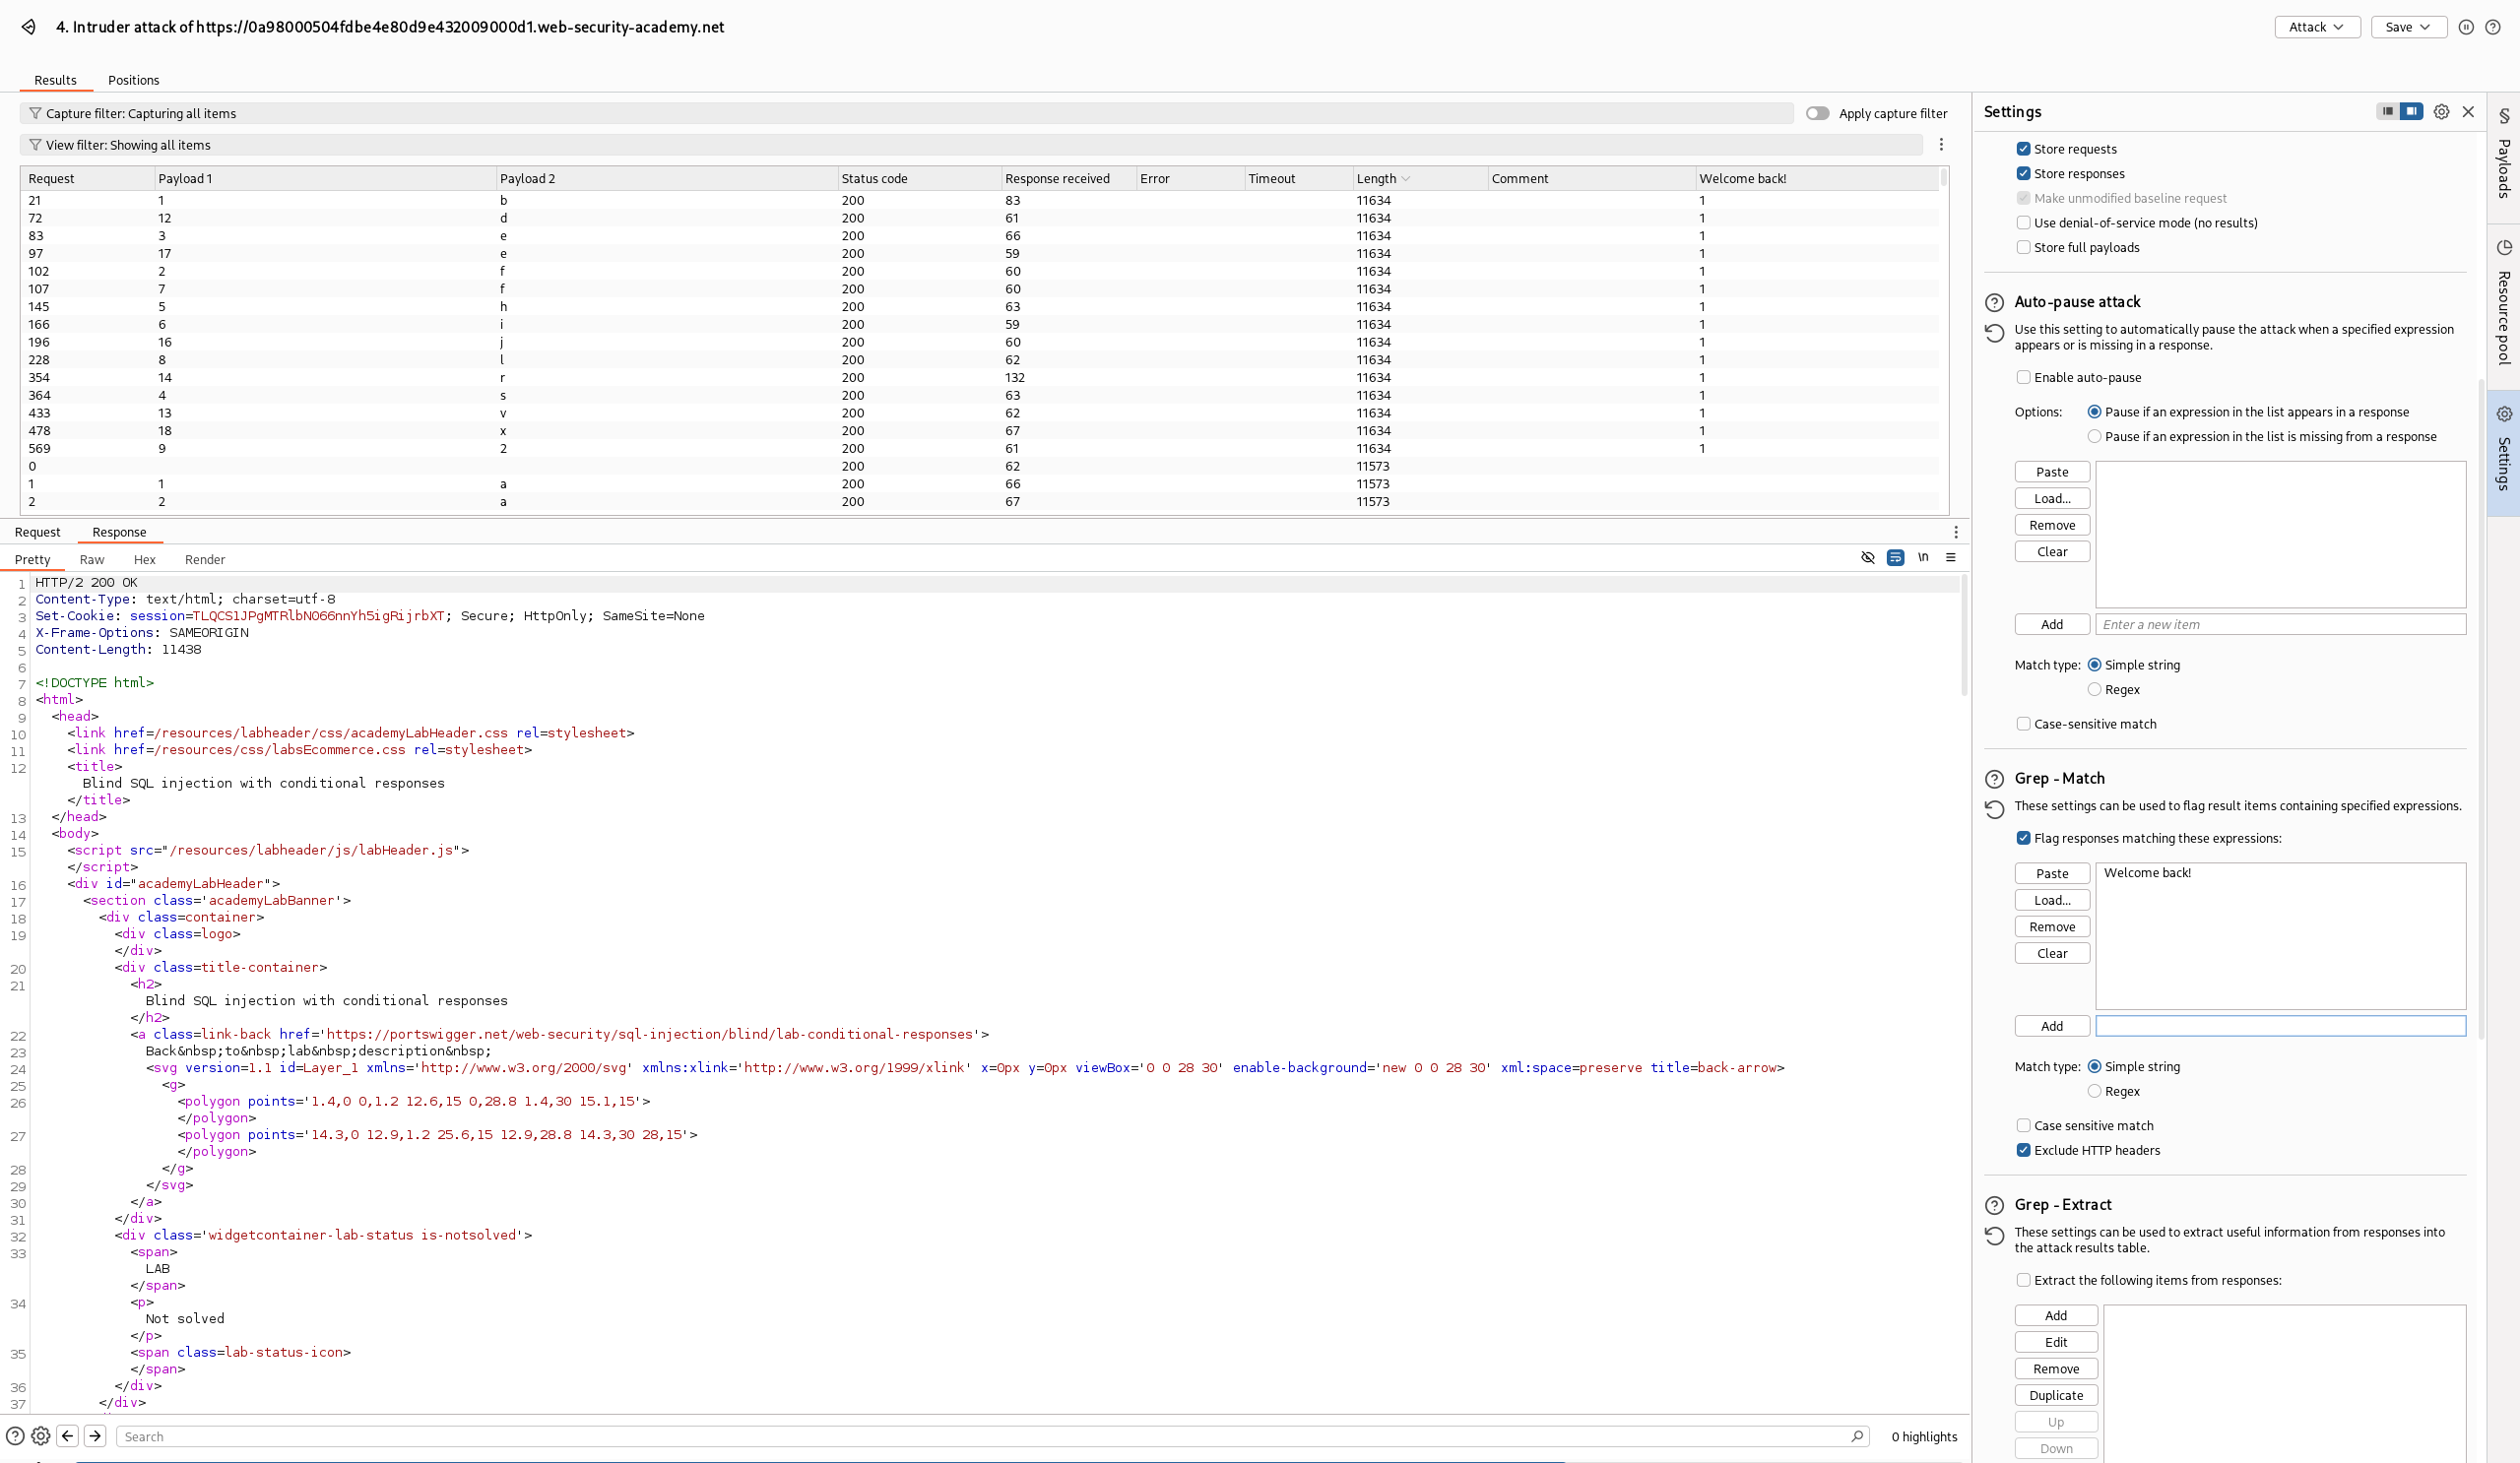Image resolution: width=2520 pixels, height=1463 pixels.
Task: Pause the attack with the pause icon
Action: click(x=2466, y=27)
